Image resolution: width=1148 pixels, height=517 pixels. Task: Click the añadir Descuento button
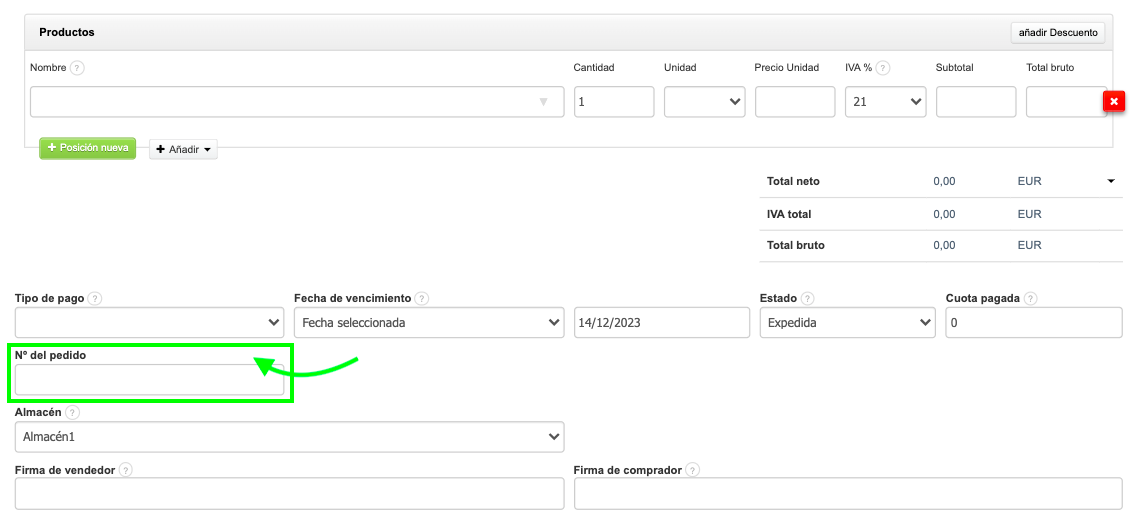(1058, 33)
